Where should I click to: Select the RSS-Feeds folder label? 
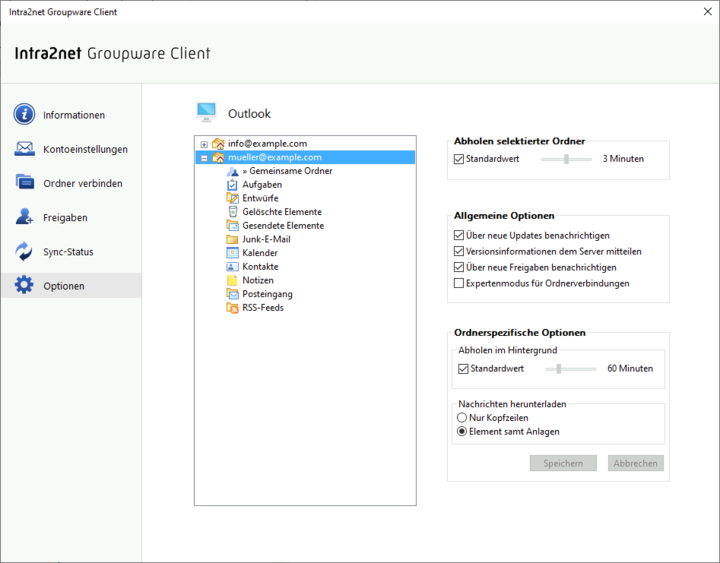point(263,308)
